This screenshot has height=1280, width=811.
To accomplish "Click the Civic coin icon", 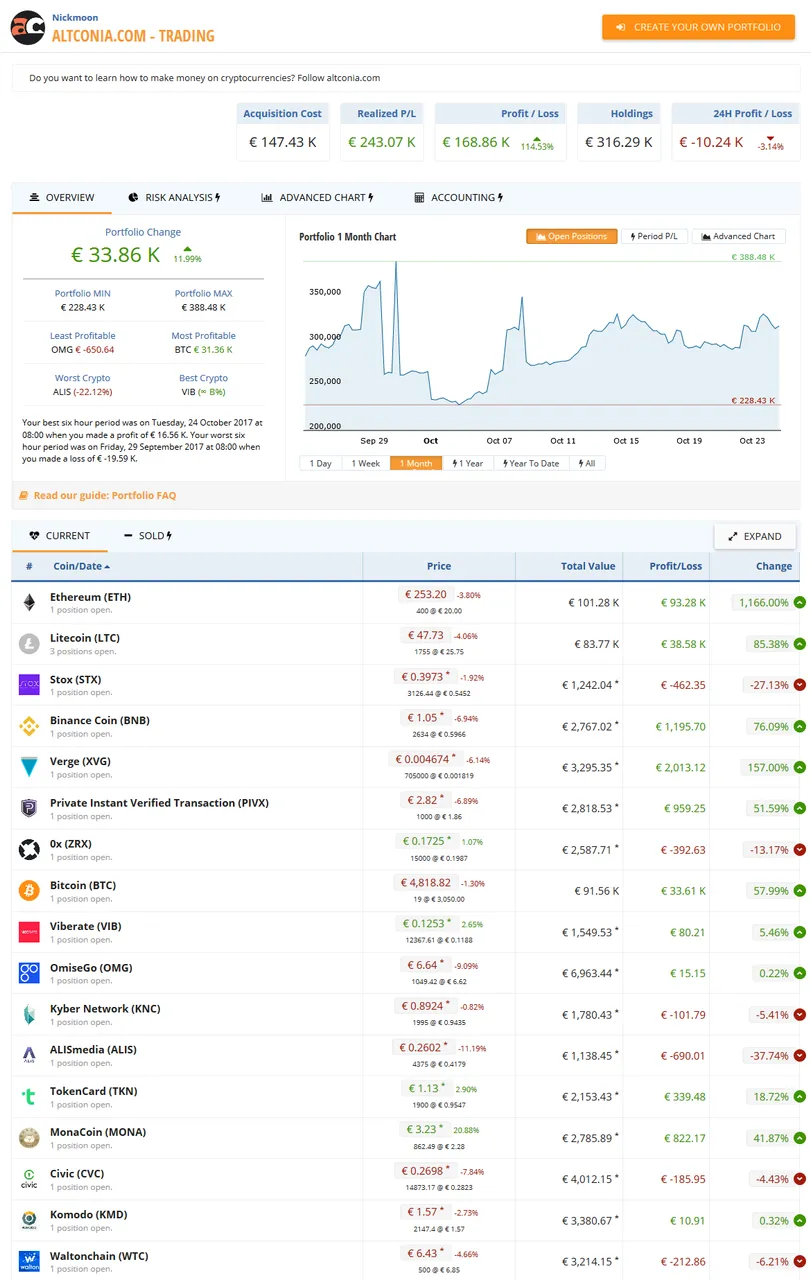I will (x=29, y=1179).
